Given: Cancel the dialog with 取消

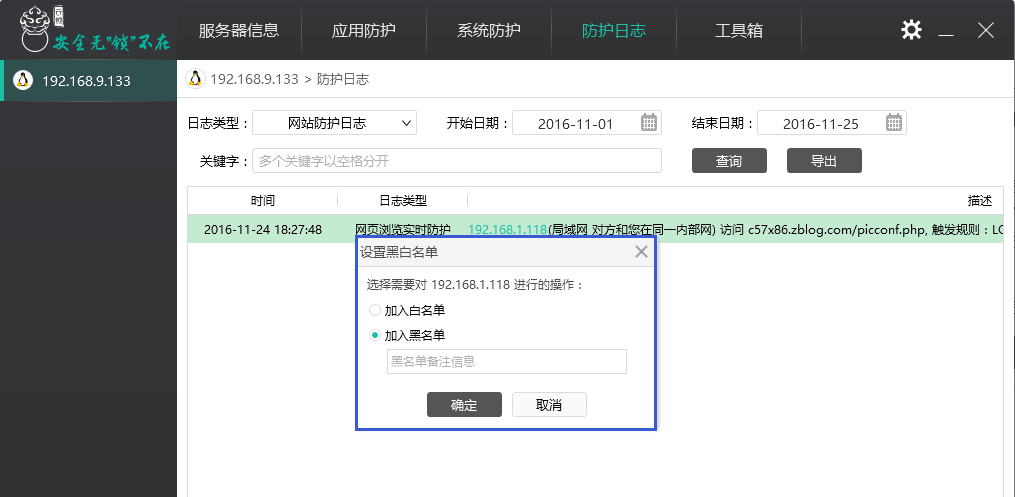Looking at the screenshot, I should [549, 404].
